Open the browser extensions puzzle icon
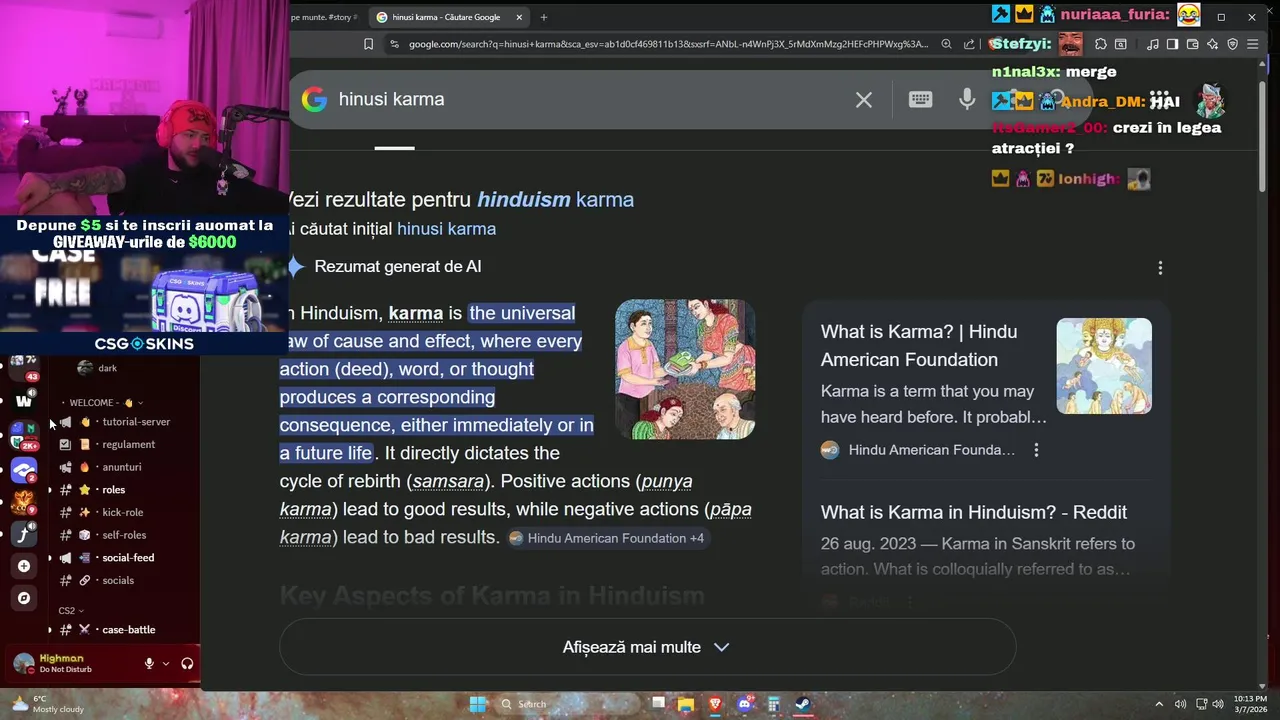This screenshot has width=1280, height=720. click(x=1100, y=44)
